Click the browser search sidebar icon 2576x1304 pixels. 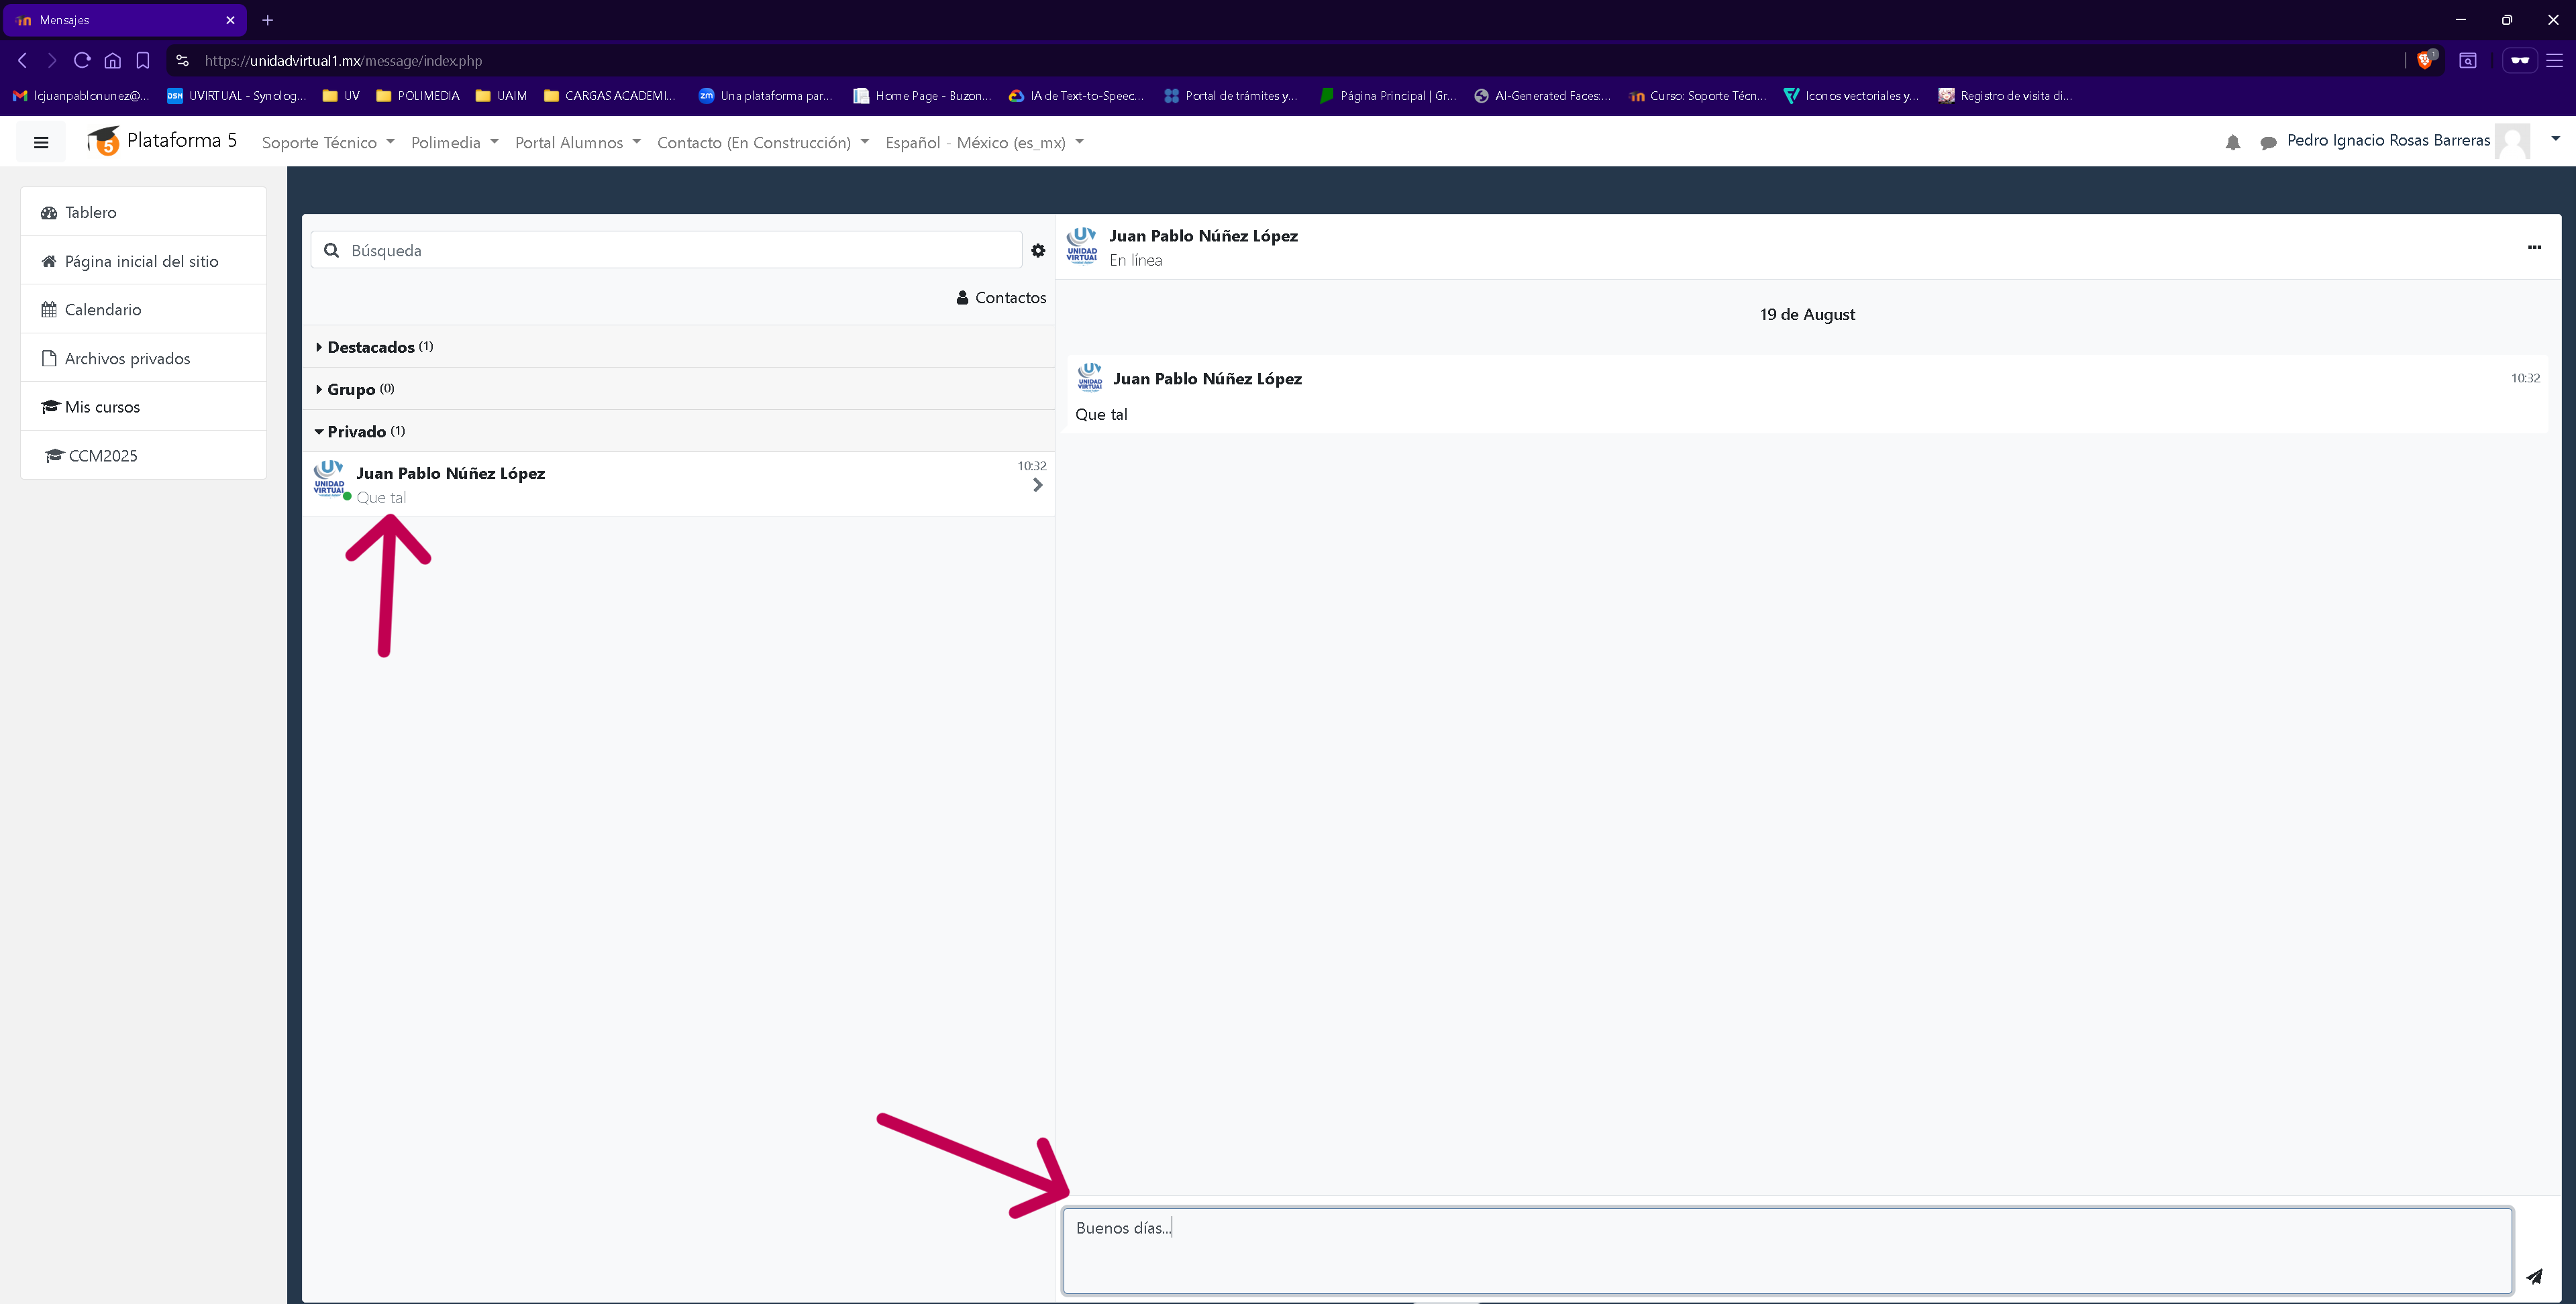[2468, 60]
